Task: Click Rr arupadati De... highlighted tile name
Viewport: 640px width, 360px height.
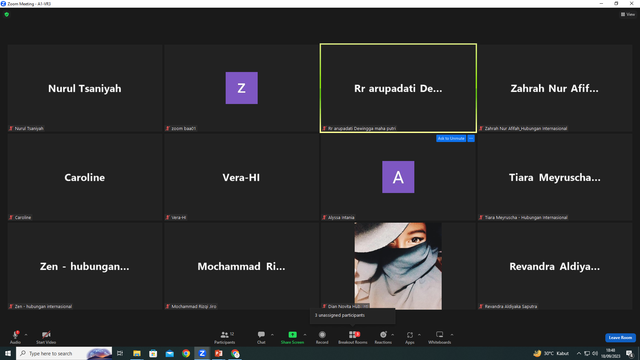Action: tap(398, 89)
